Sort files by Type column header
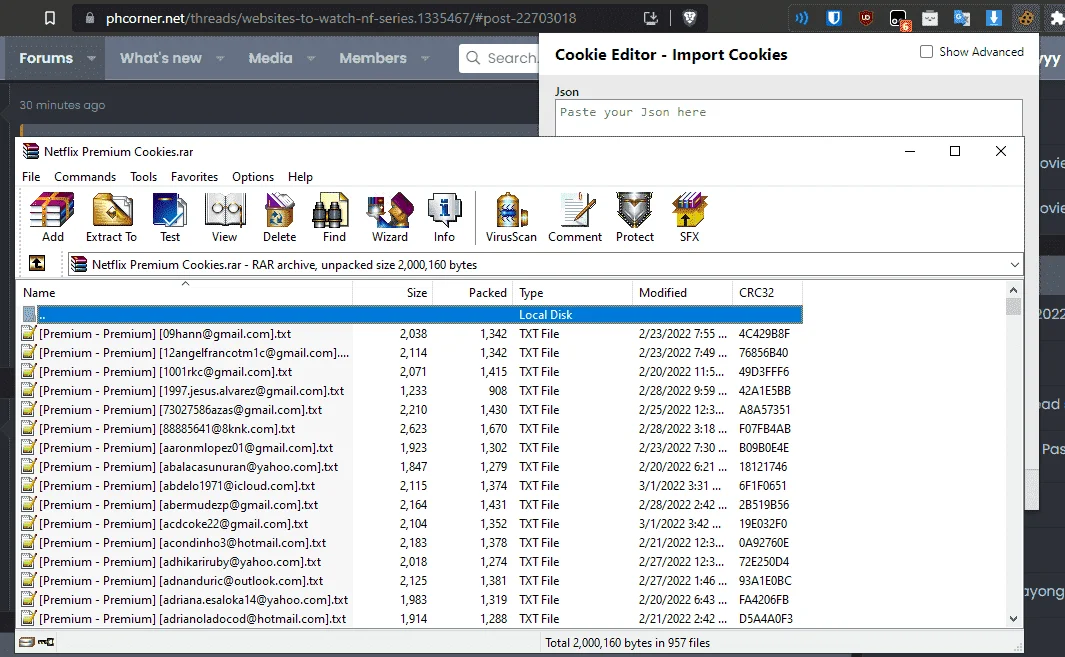 point(573,293)
